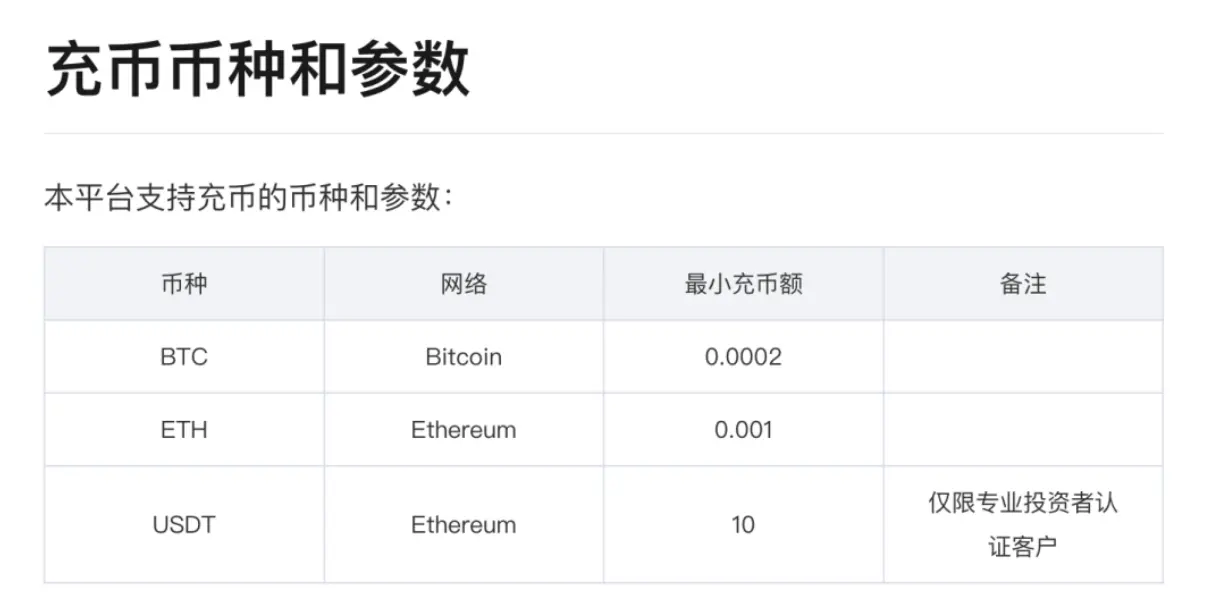Screen dimensions: 1222x603
Task: Click the page heading 充币币种和参数
Action: (257, 70)
